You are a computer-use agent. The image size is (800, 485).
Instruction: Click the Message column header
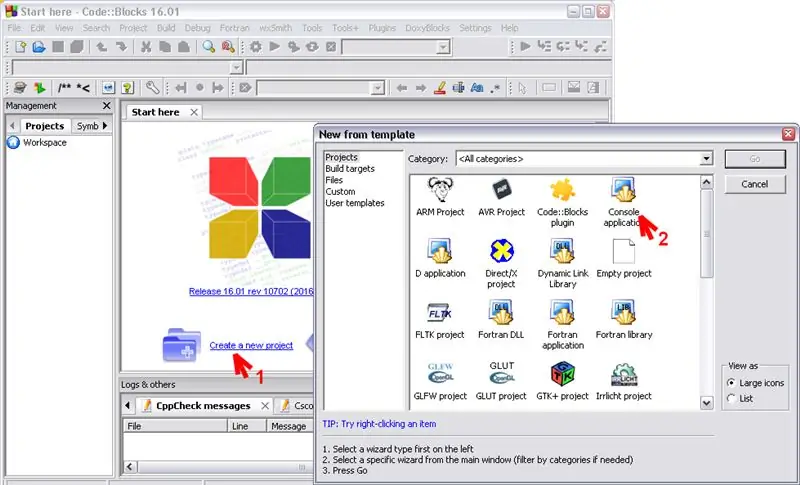click(289, 426)
